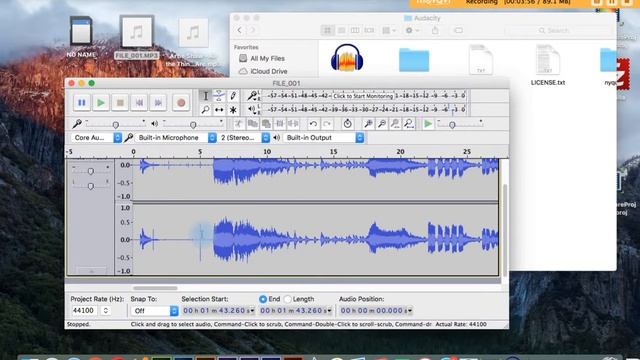The width and height of the screenshot is (640, 360).
Task: Click the Copy icon in edit toolbar
Action: click(x=253, y=124)
